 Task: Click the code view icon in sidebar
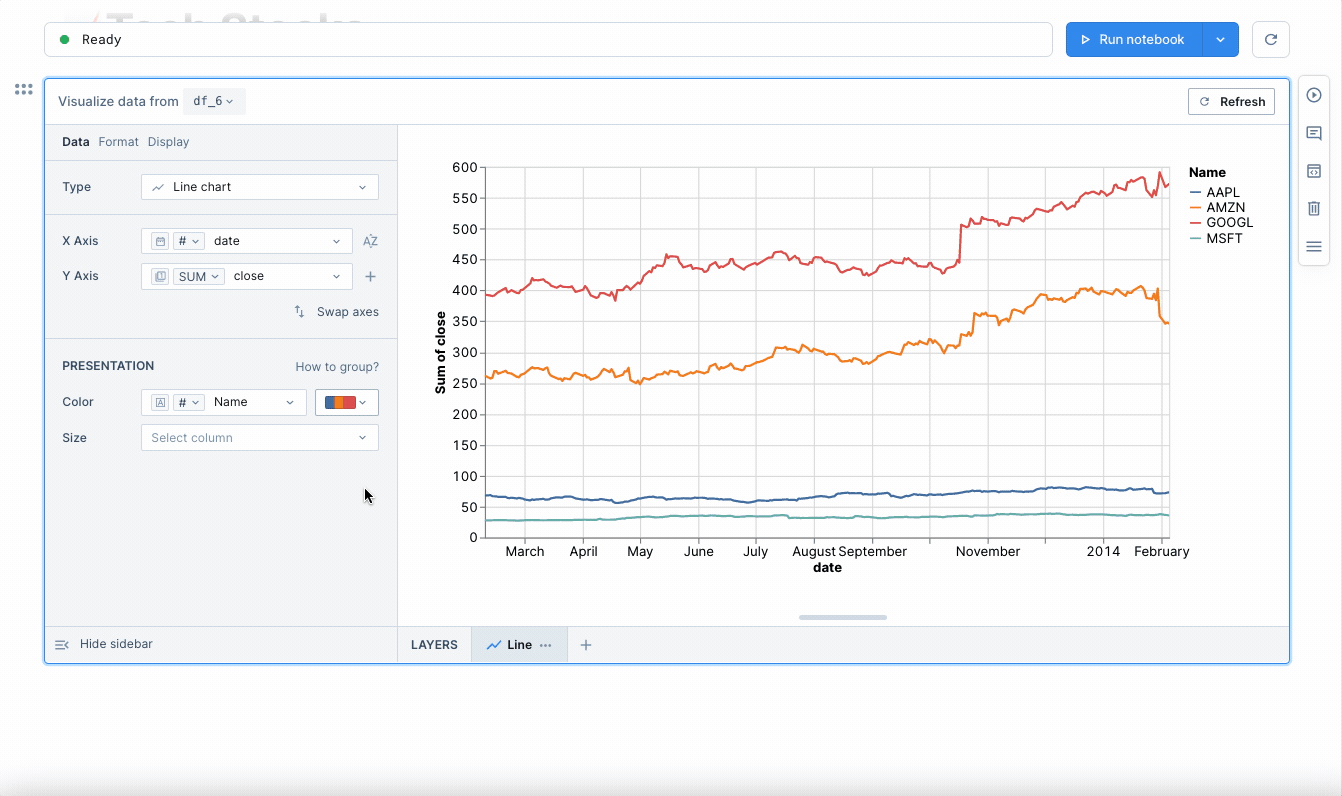(1314, 171)
